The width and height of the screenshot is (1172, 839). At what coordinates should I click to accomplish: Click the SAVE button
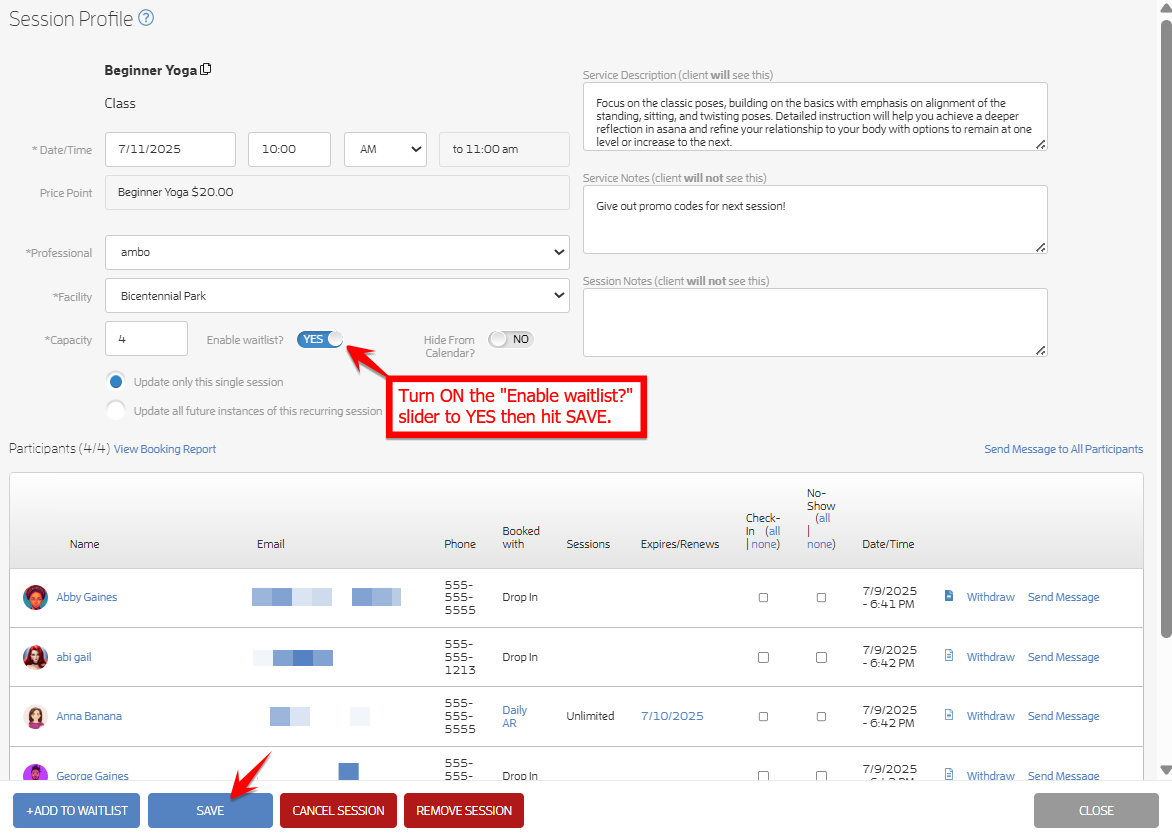tap(210, 811)
